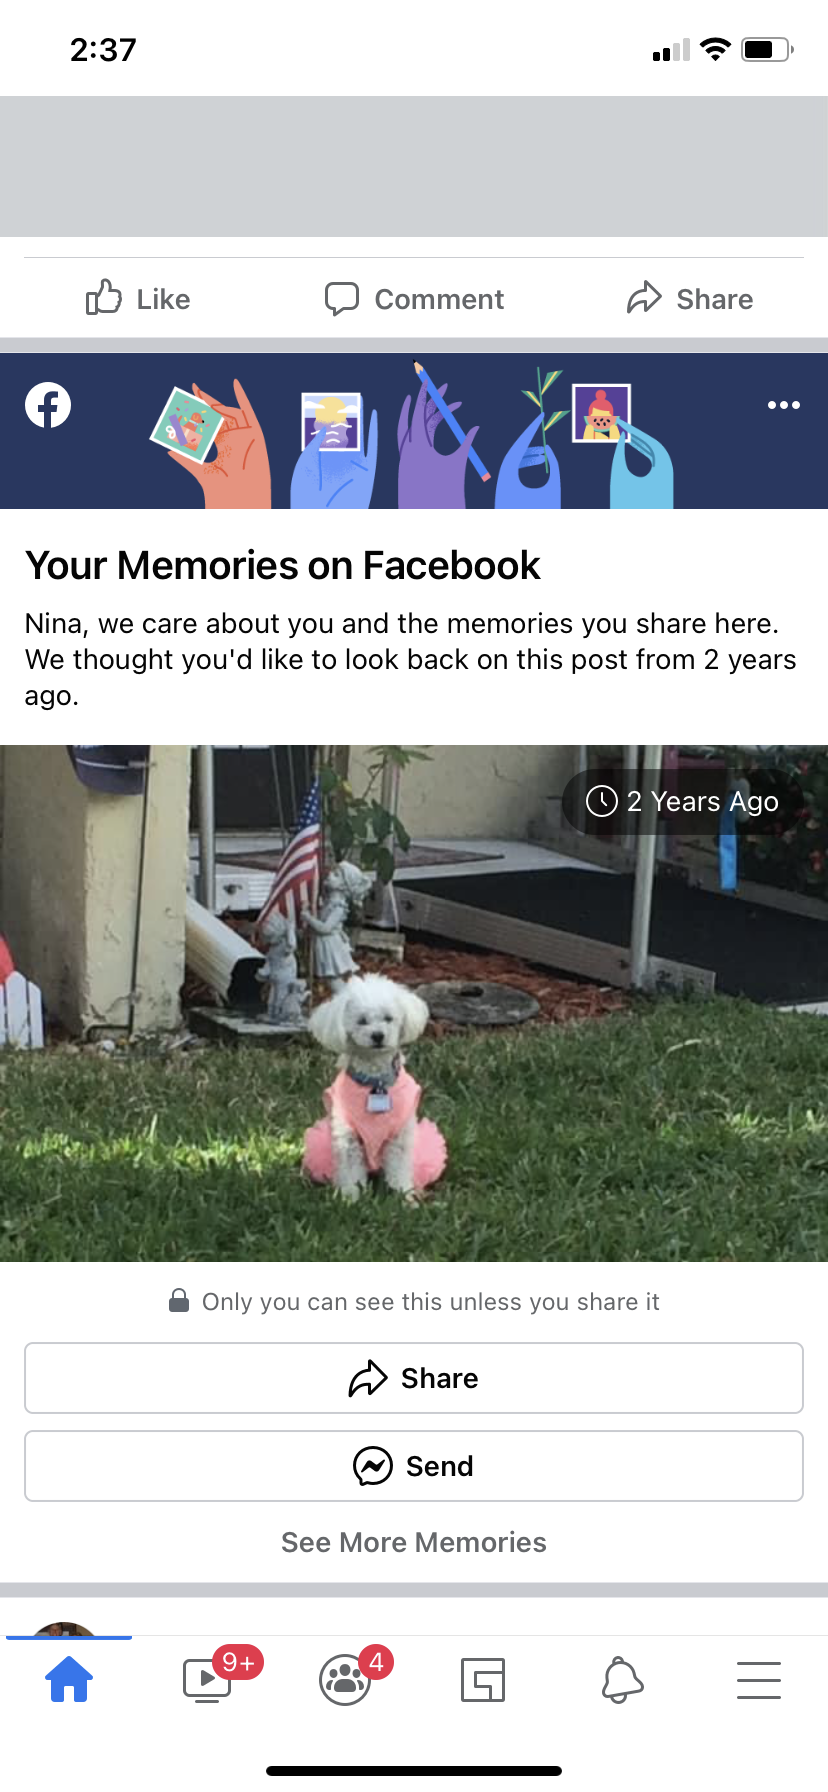
Task: Open the hamburger menu tab
Action: pos(759,1680)
